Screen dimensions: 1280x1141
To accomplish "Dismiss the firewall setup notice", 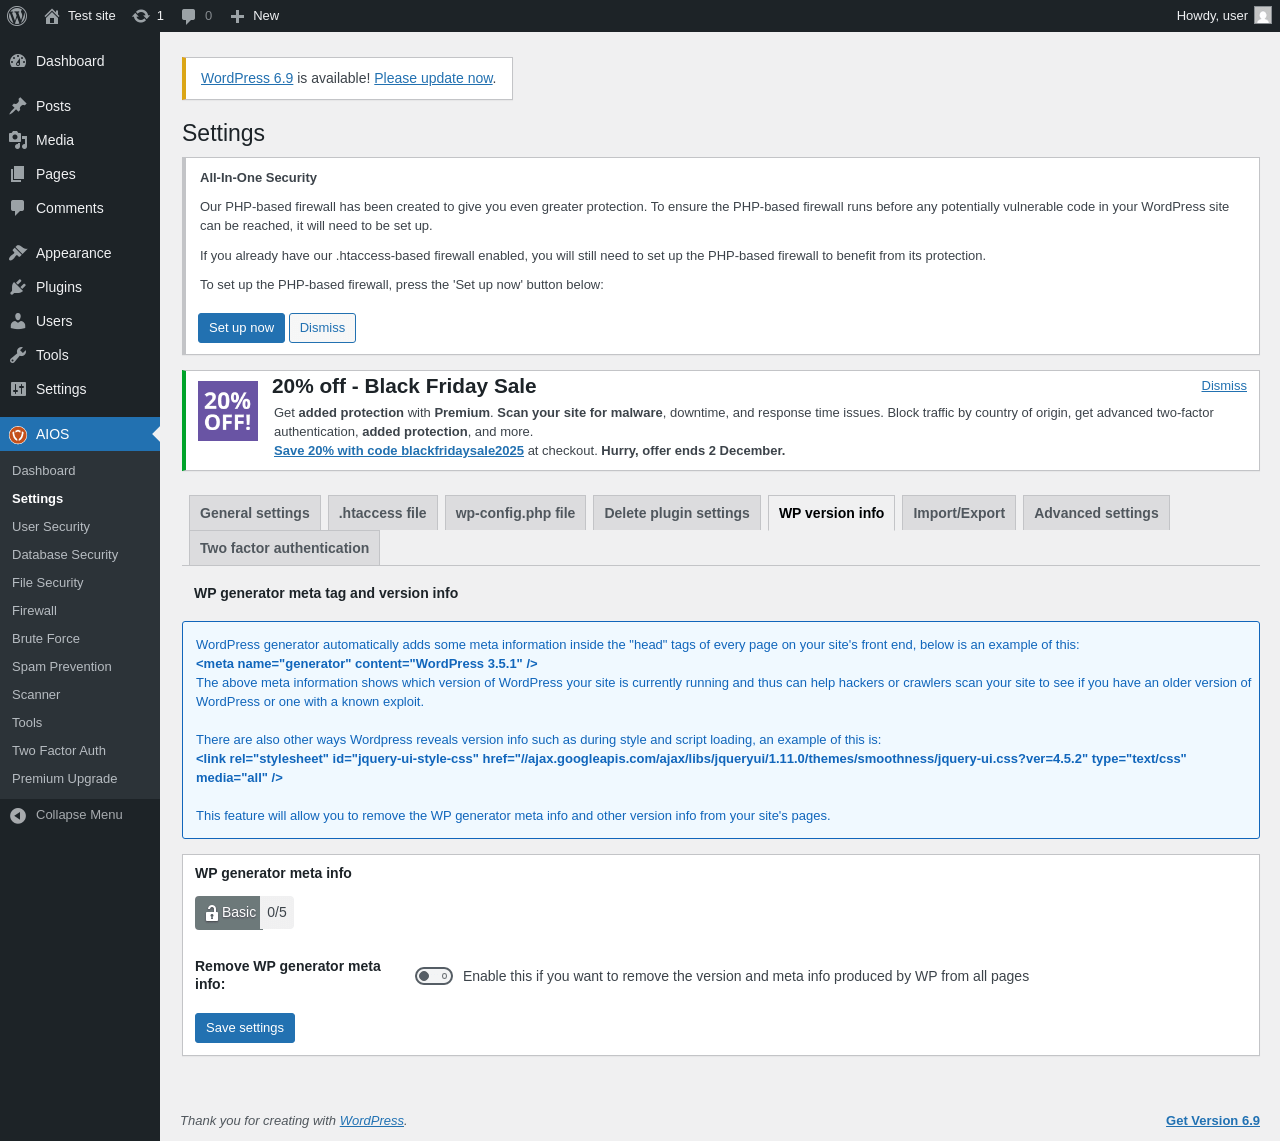I will (x=322, y=328).
